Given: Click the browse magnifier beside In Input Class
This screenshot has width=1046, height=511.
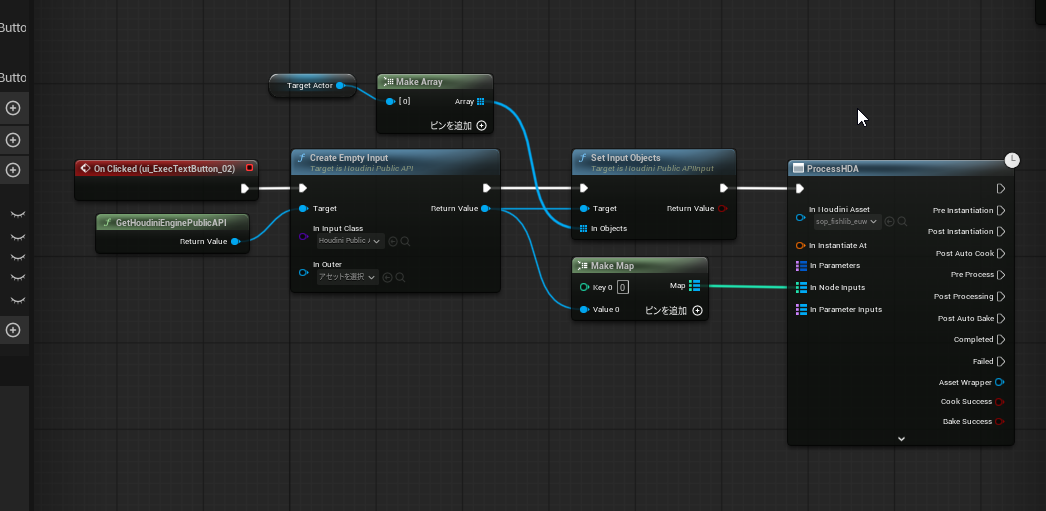Looking at the screenshot, I should pyautogui.click(x=405, y=241).
